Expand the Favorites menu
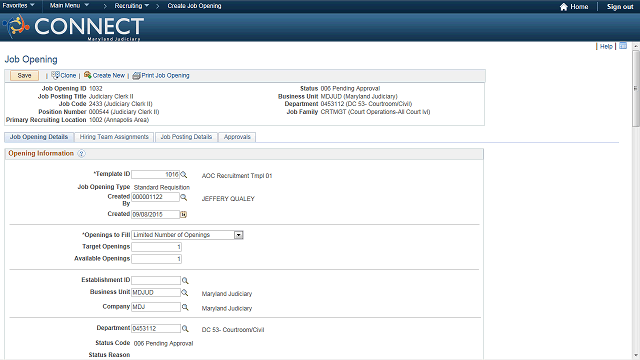Screen dimensions: 640x360 coord(18,6)
